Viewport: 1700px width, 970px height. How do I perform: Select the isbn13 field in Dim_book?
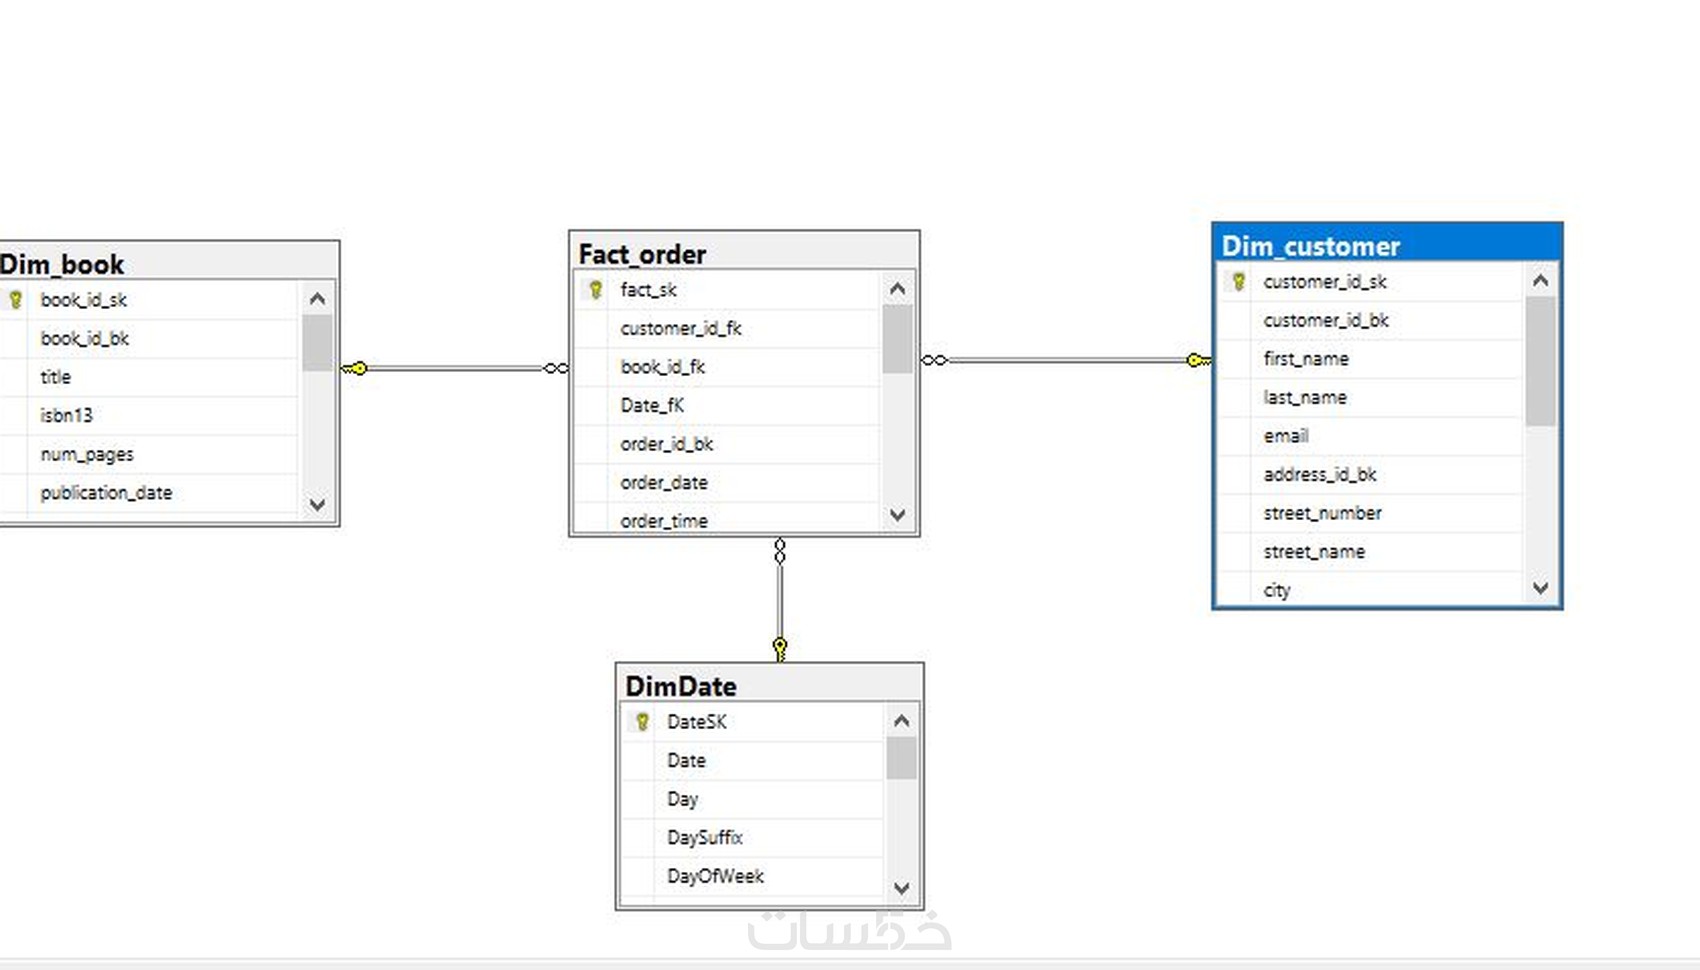click(x=66, y=415)
